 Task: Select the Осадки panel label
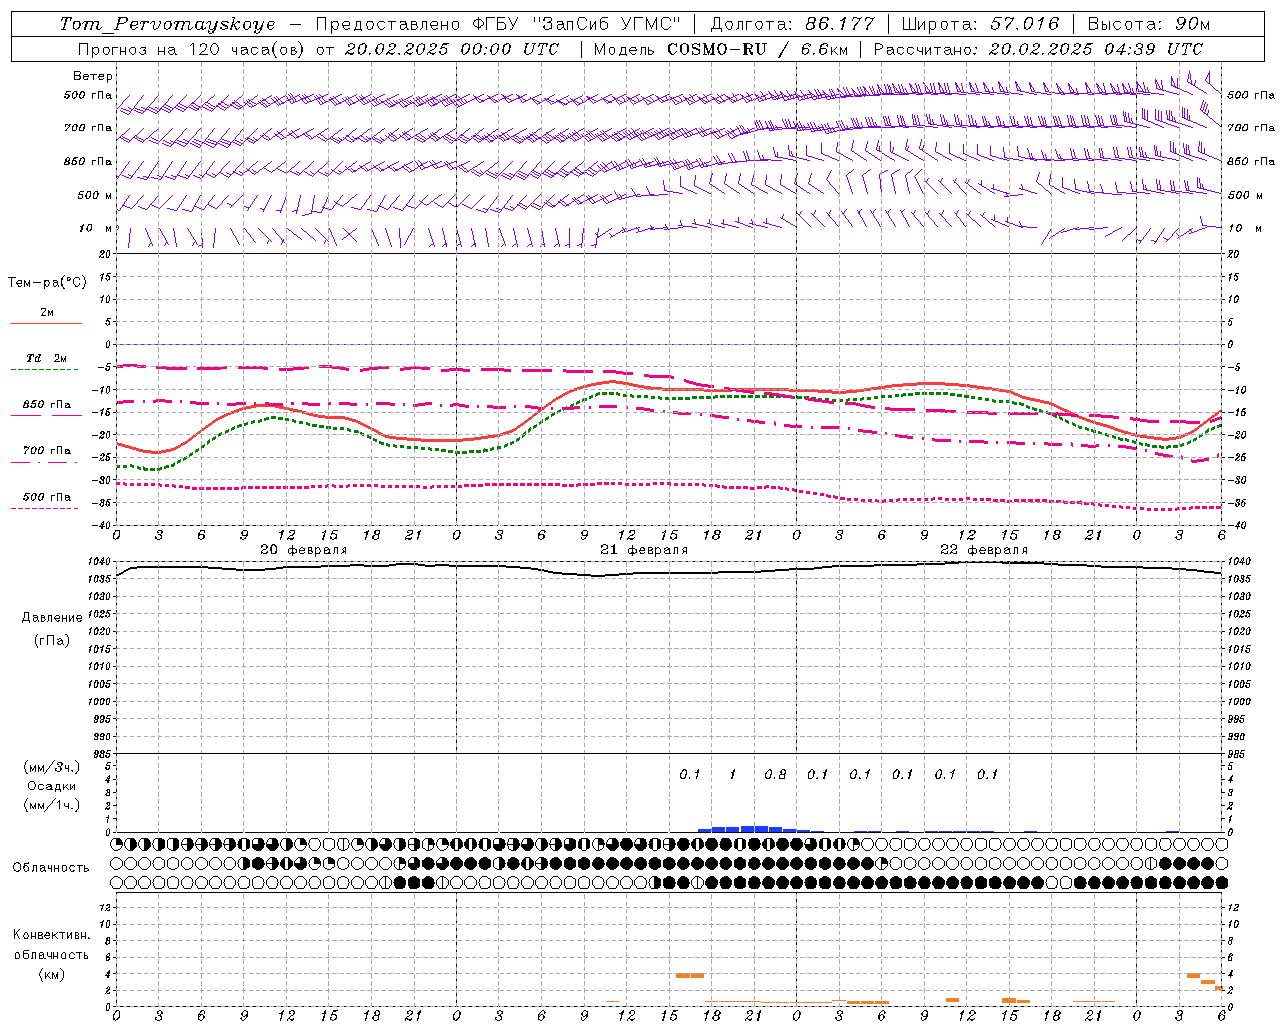[x=52, y=786]
